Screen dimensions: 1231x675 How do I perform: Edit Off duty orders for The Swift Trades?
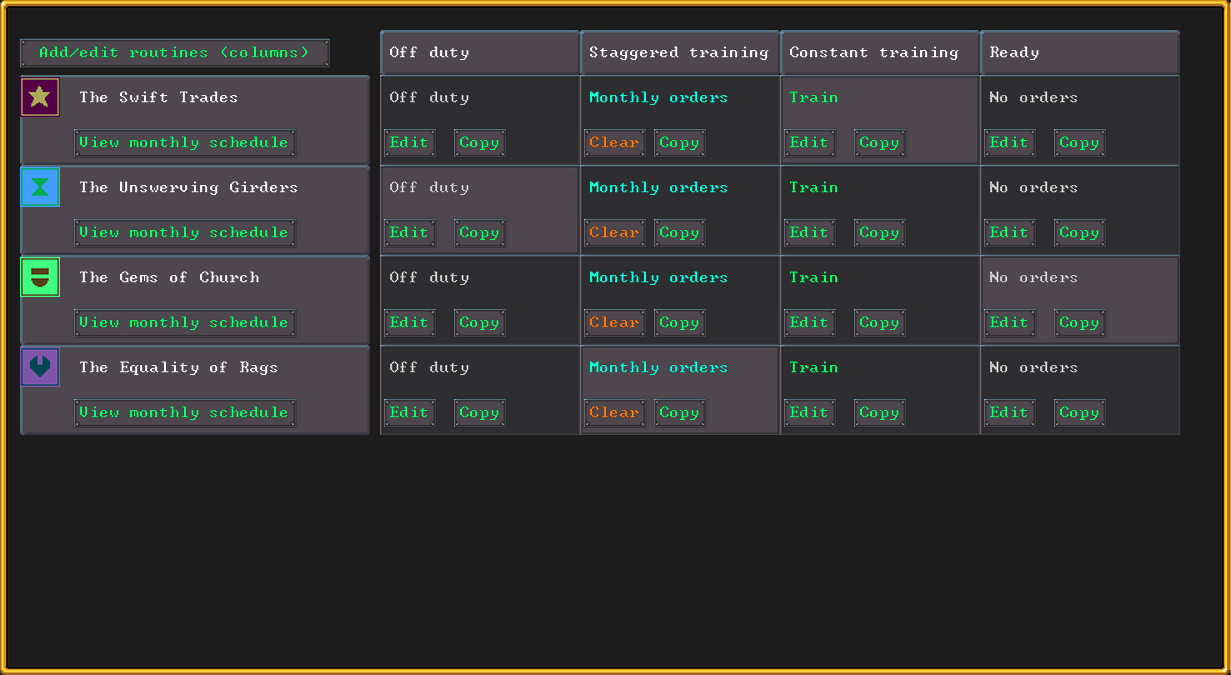410,143
